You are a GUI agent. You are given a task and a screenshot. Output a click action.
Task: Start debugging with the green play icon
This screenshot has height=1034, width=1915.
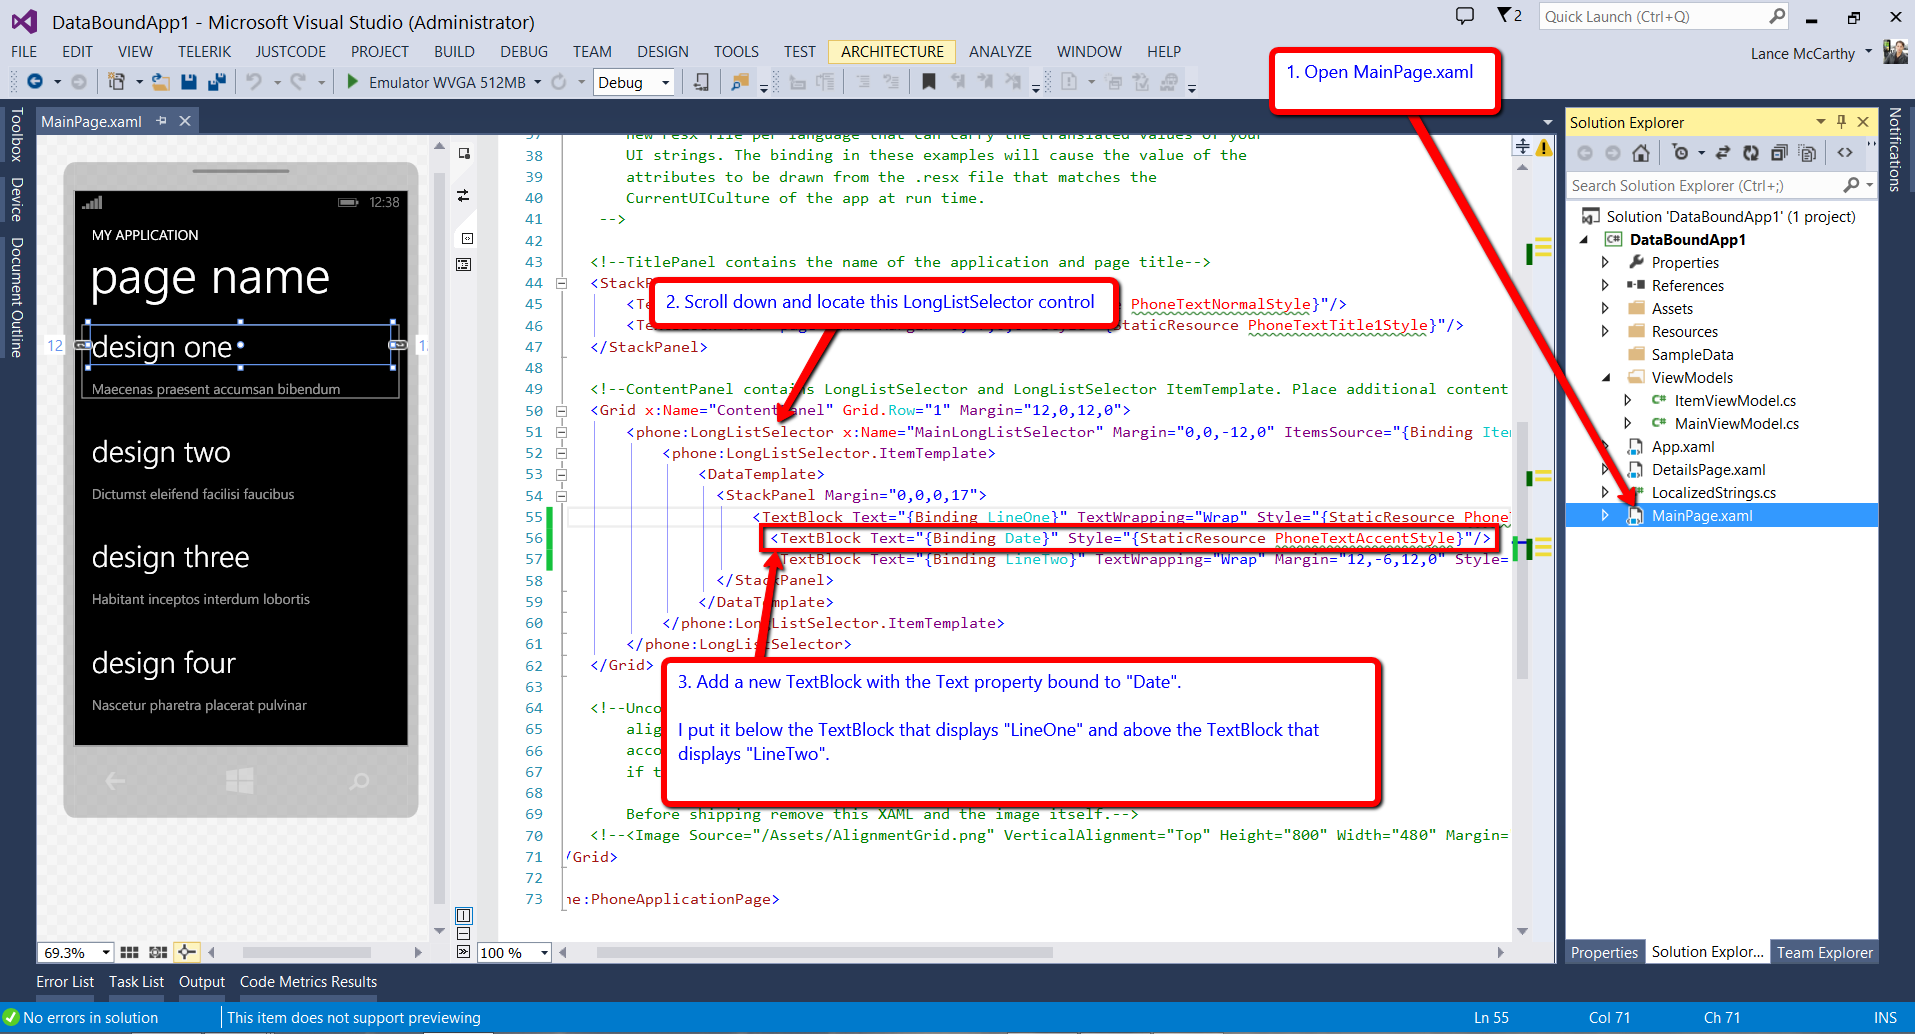click(x=352, y=82)
